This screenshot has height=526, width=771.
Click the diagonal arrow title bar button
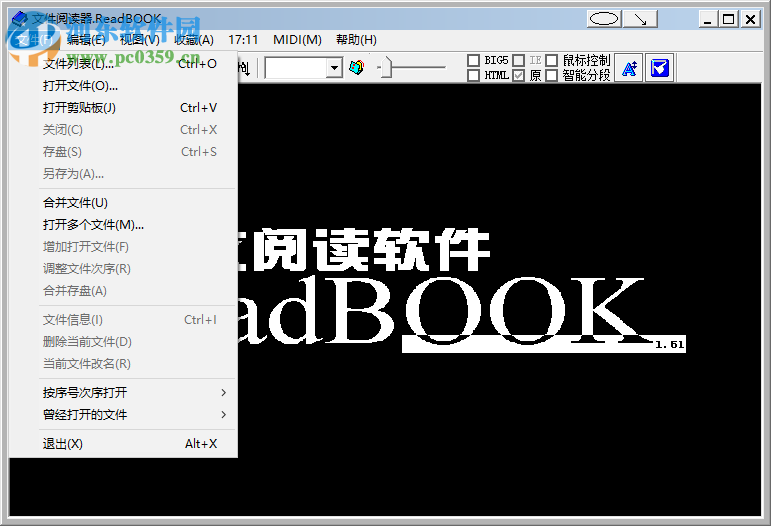point(640,19)
